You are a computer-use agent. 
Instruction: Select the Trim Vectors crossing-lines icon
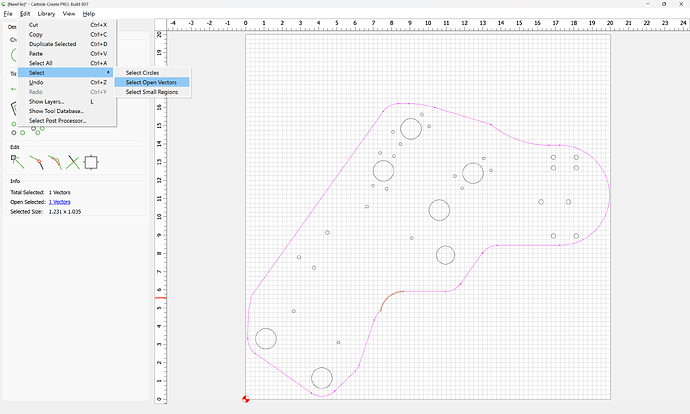tap(73, 162)
